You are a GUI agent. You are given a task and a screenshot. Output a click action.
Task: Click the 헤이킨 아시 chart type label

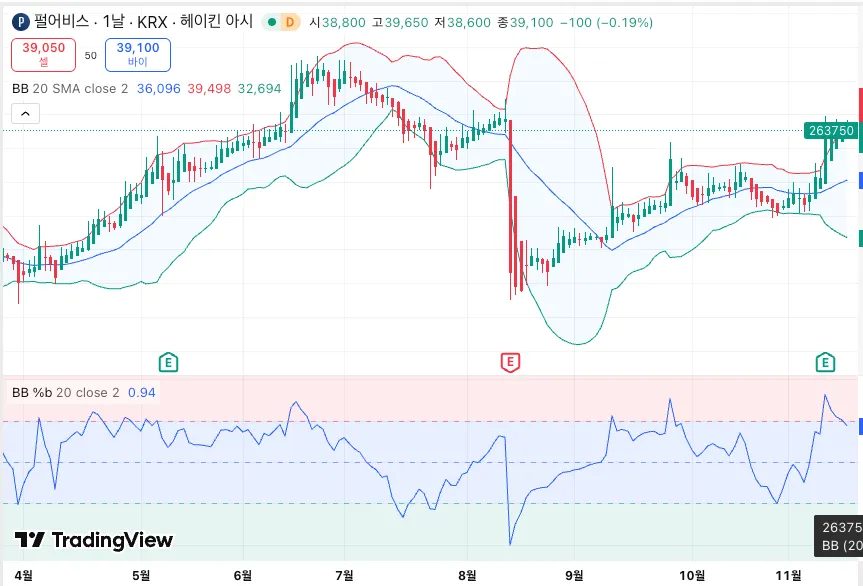coord(217,21)
